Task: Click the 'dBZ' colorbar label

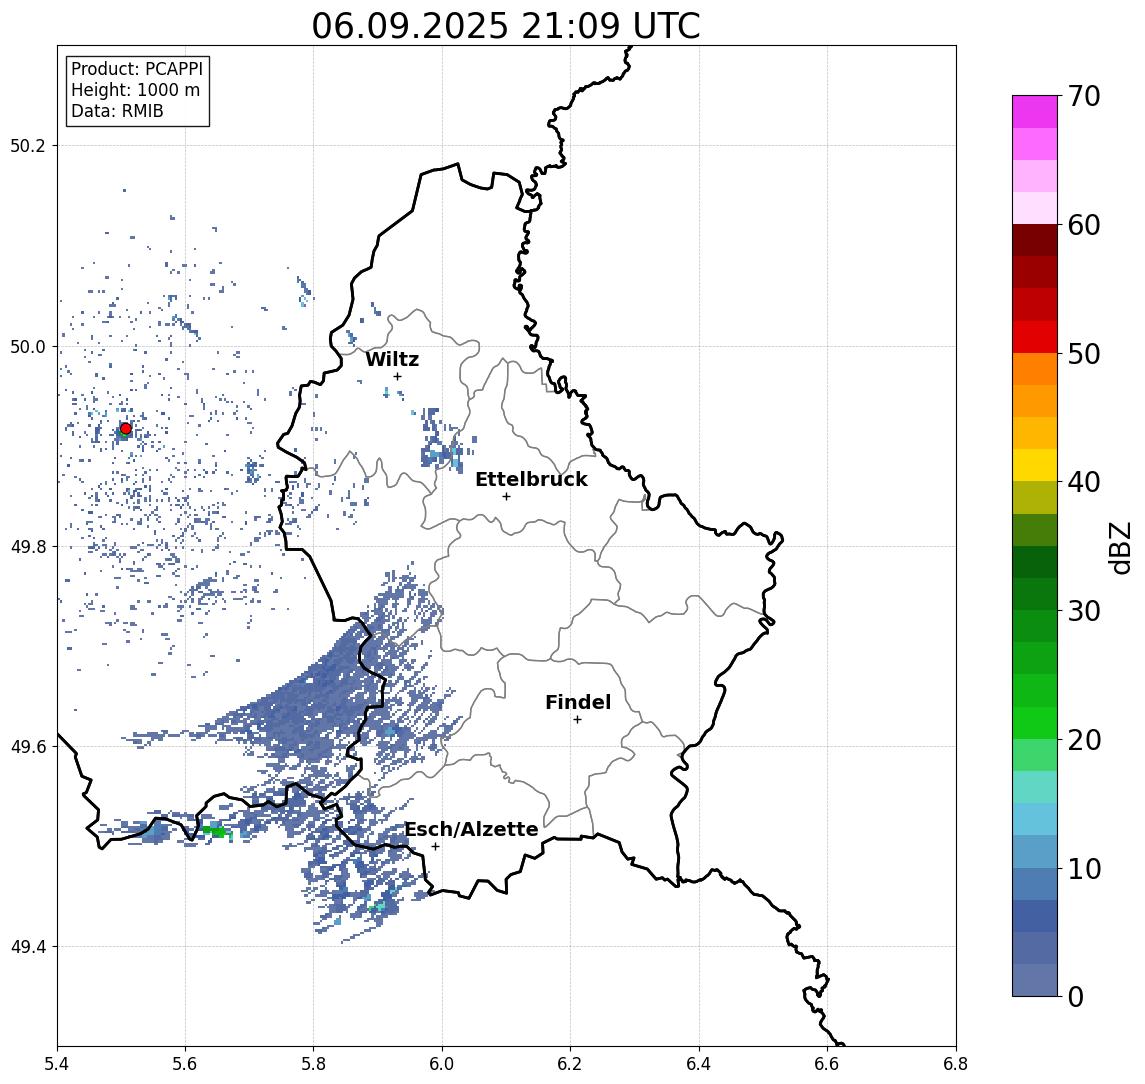Action: tap(1120, 548)
